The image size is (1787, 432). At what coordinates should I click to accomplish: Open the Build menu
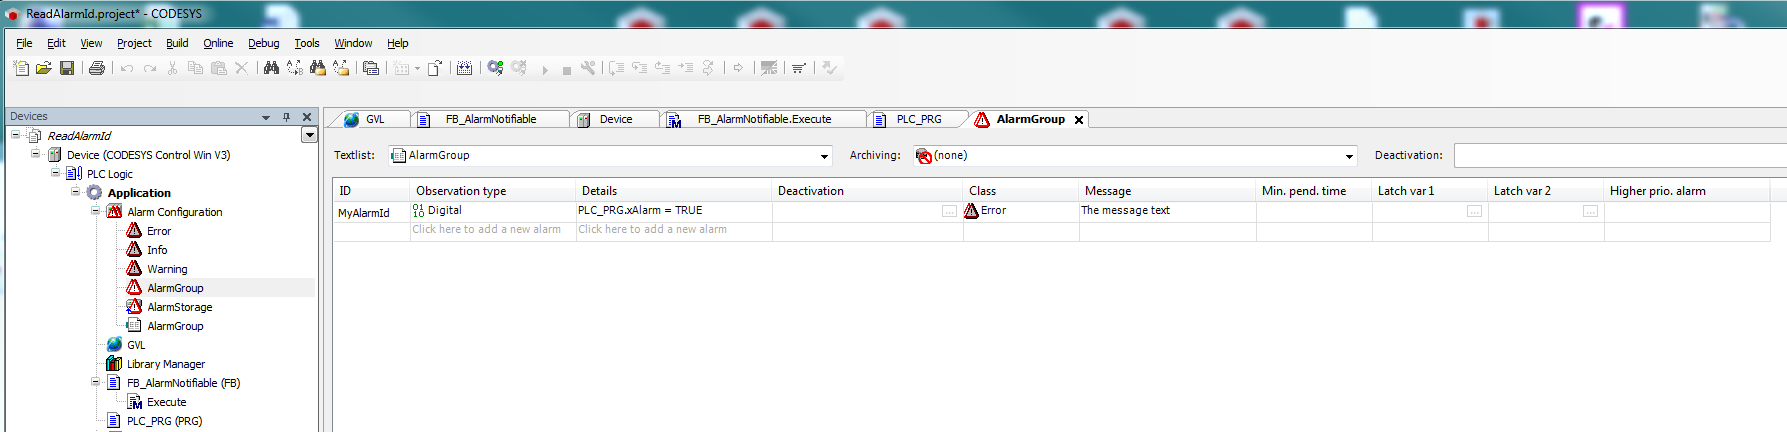point(177,43)
